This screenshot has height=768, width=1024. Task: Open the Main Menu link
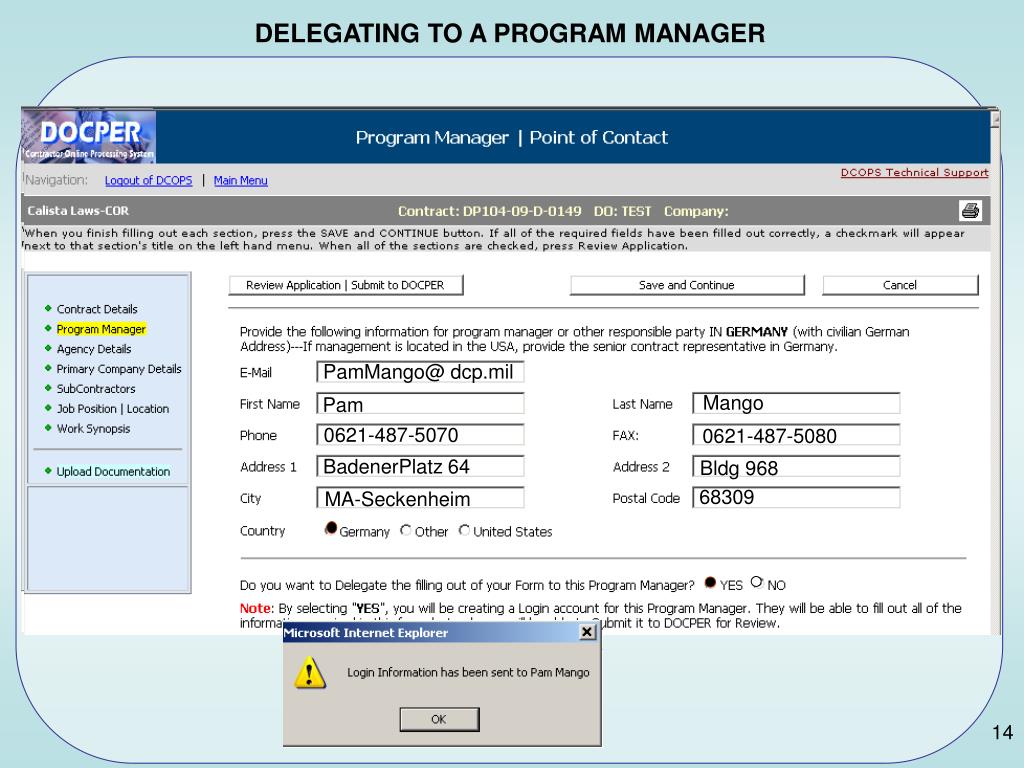240,180
